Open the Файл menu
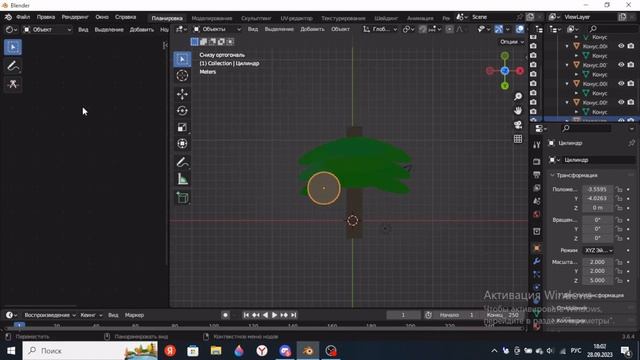The image size is (640, 360). [23, 17]
